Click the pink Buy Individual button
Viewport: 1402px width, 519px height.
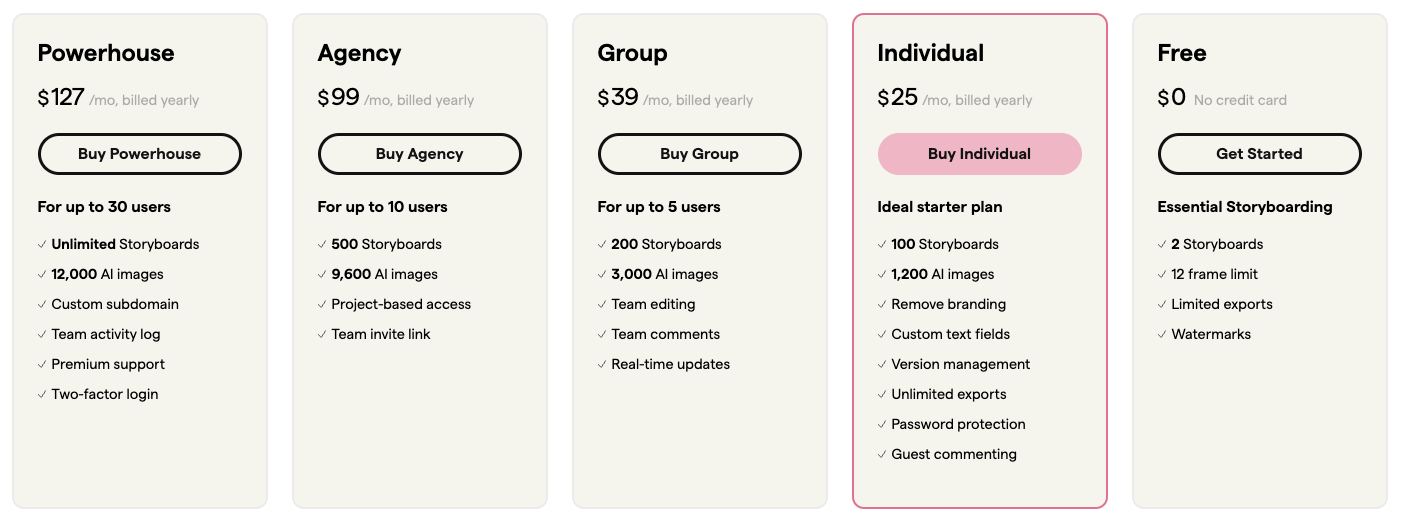pos(979,154)
